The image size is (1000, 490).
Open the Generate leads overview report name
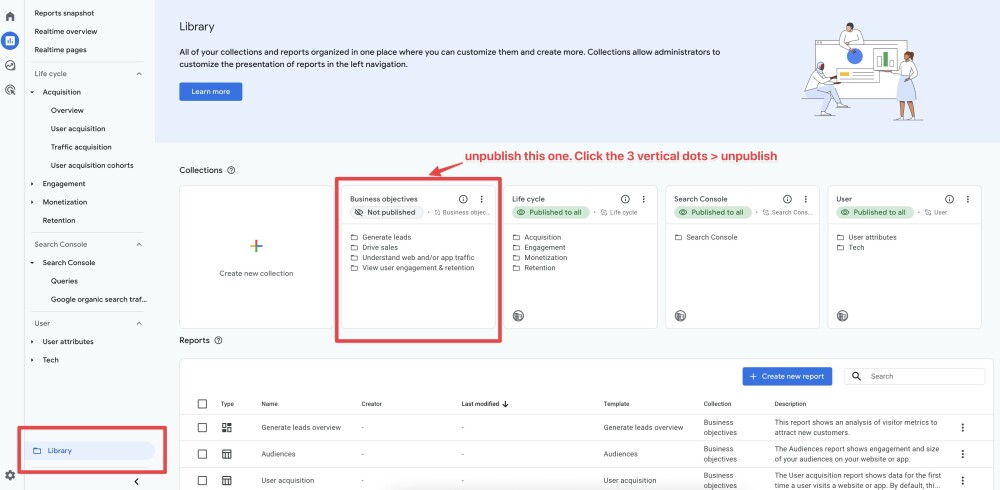[301, 427]
